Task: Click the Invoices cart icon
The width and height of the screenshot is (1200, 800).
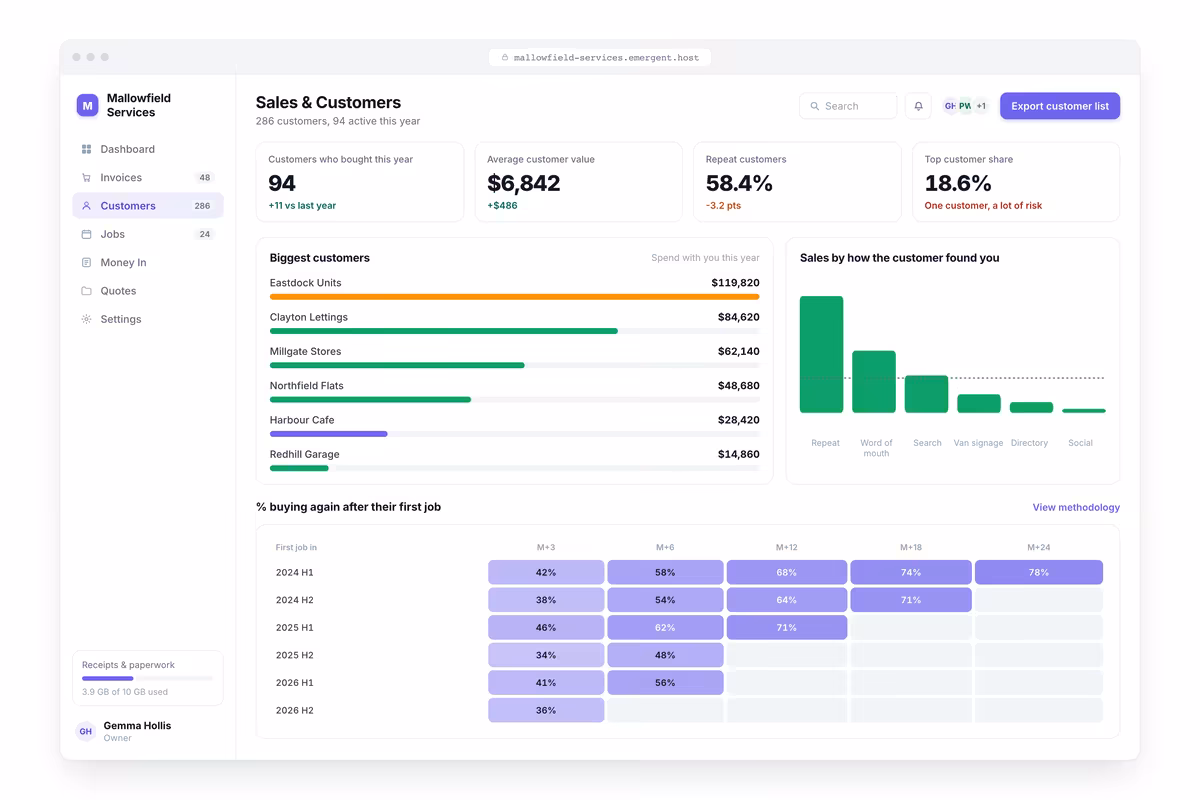Action: click(x=86, y=178)
